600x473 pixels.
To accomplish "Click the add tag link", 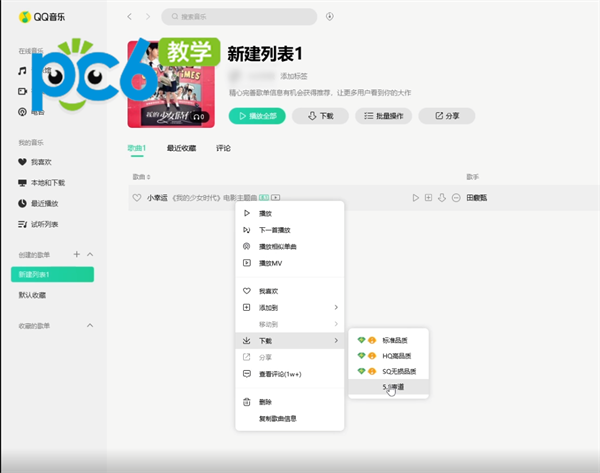I will pyautogui.click(x=294, y=76).
